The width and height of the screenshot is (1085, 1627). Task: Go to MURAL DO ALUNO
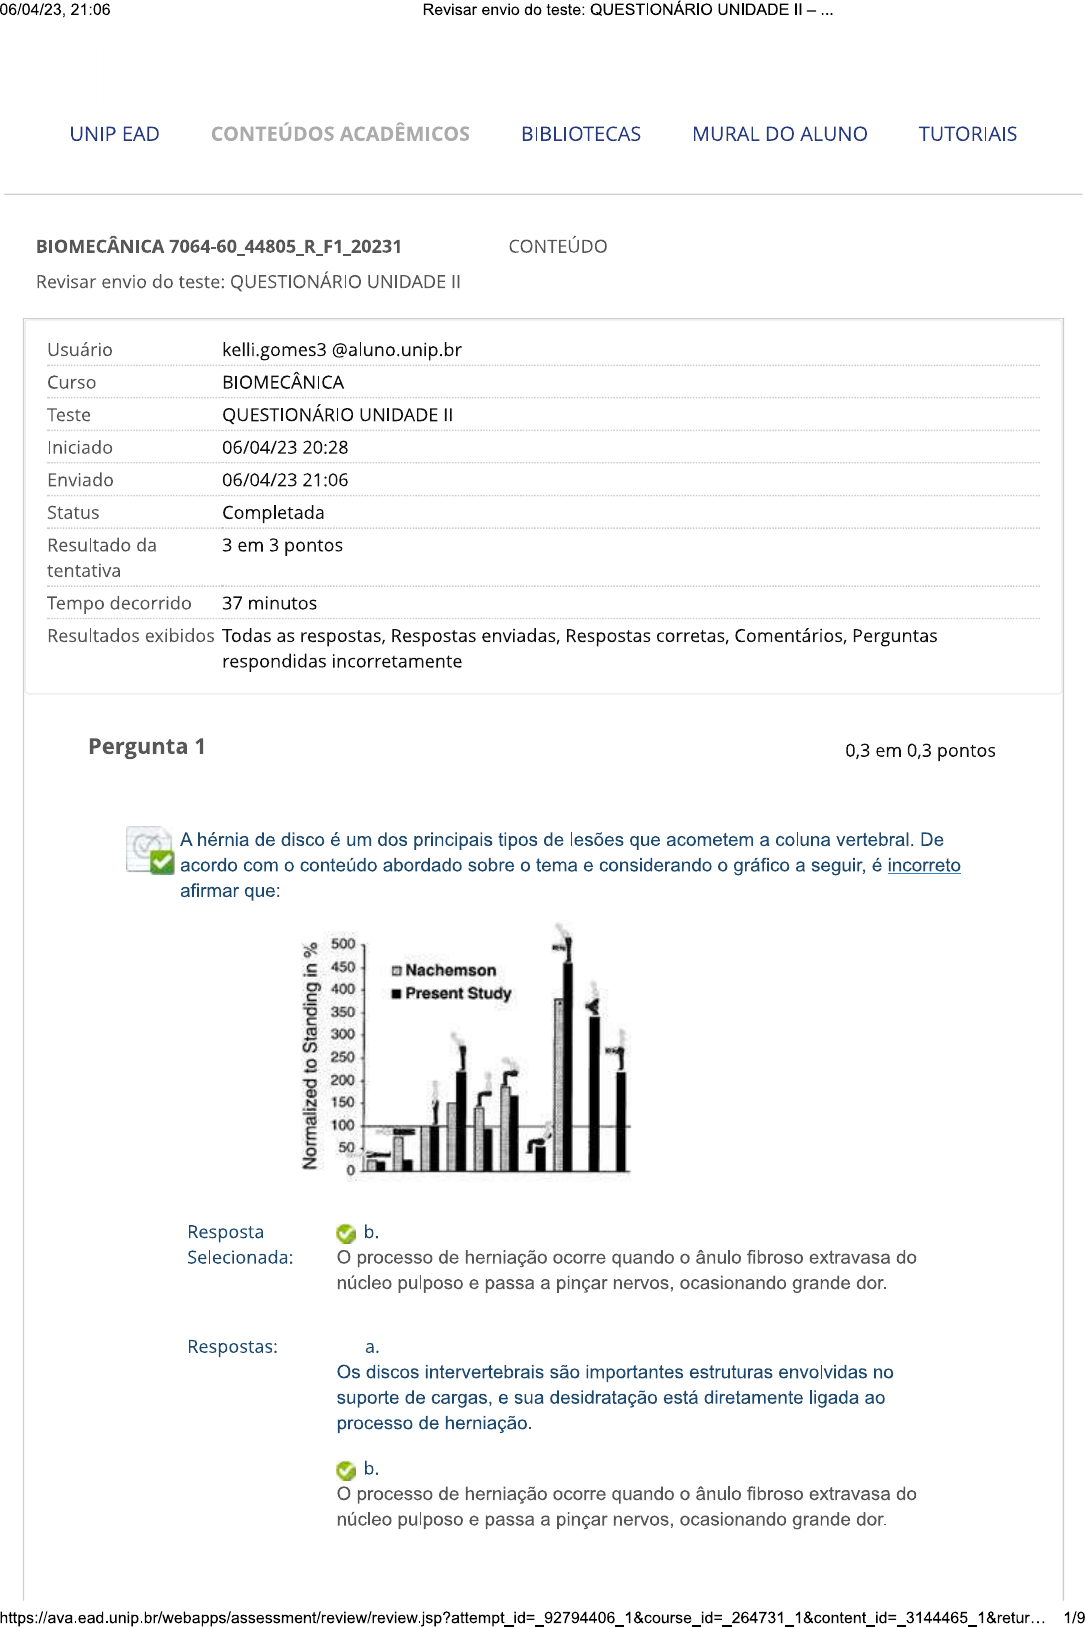[779, 134]
